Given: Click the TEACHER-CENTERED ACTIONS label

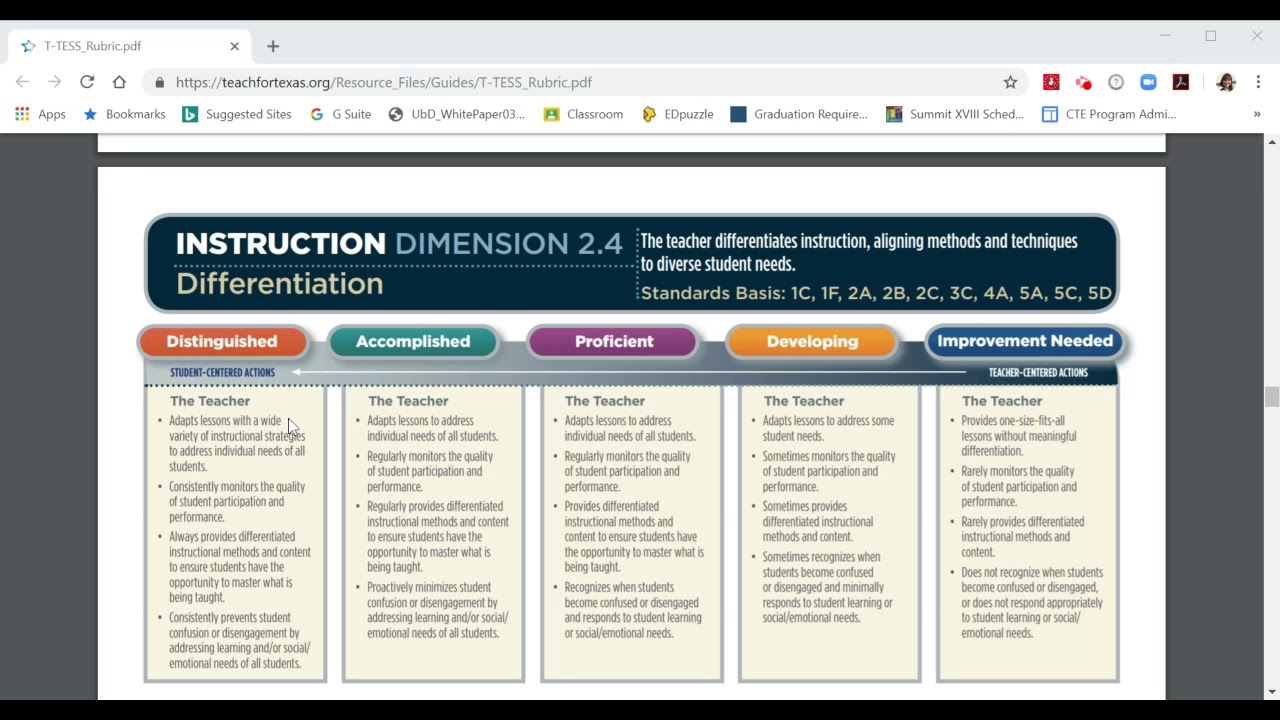Looking at the screenshot, I should click(x=1038, y=372).
